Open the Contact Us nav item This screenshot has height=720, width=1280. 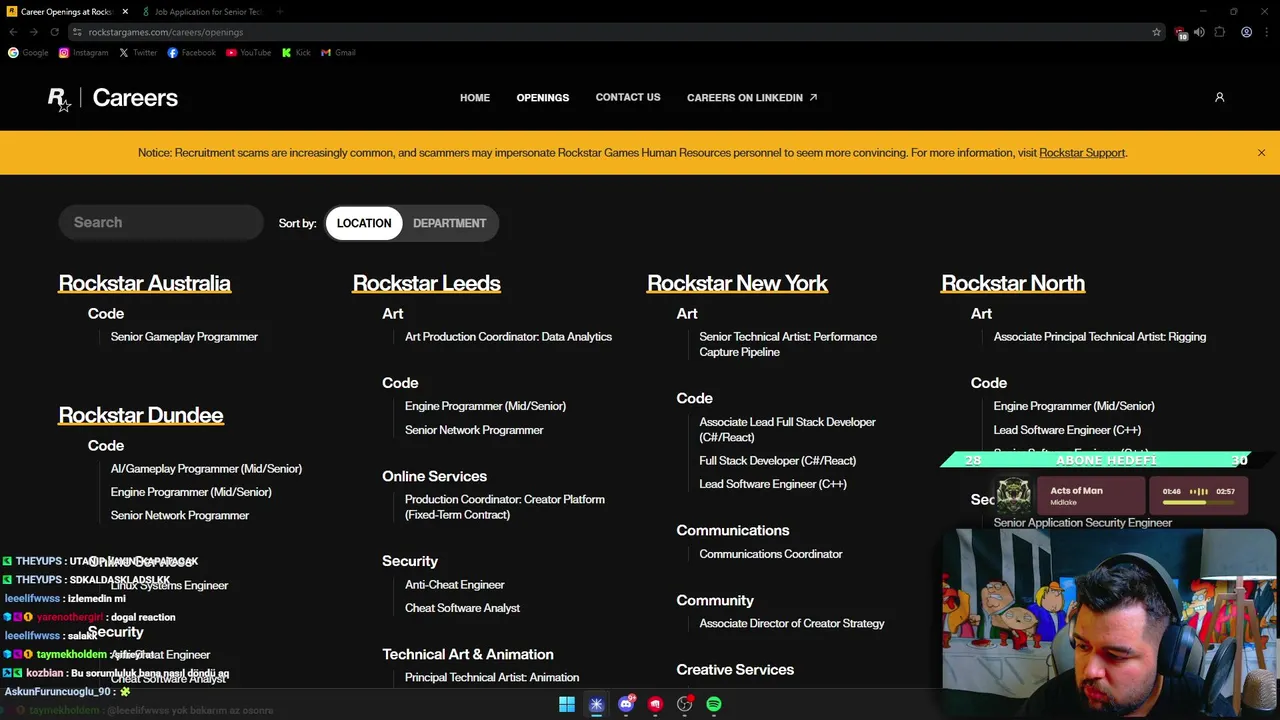tap(628, 97)
